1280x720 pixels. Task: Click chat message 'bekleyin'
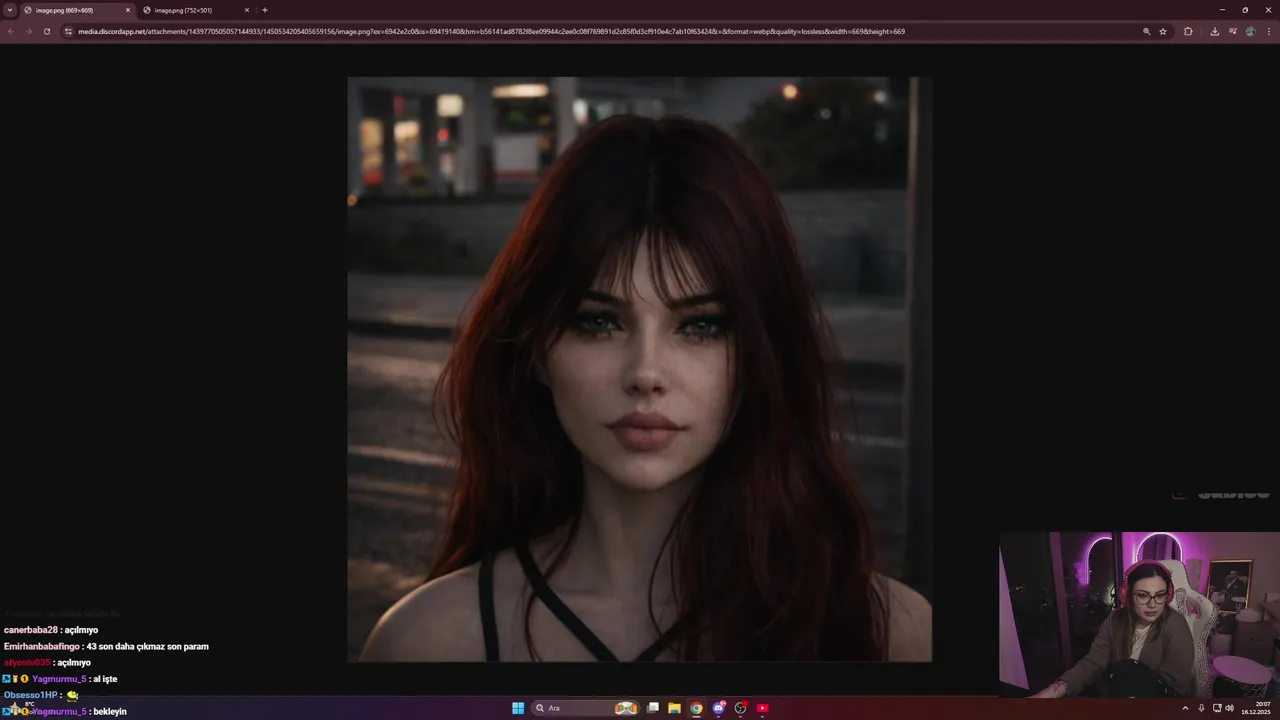click(110, 711)
